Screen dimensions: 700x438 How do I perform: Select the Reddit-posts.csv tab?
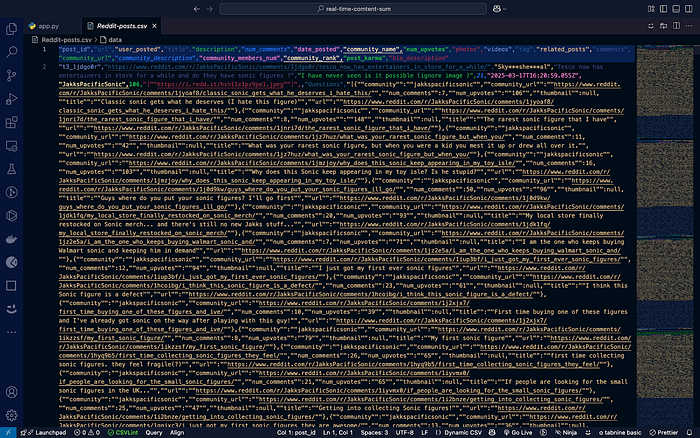coord(121,26)
